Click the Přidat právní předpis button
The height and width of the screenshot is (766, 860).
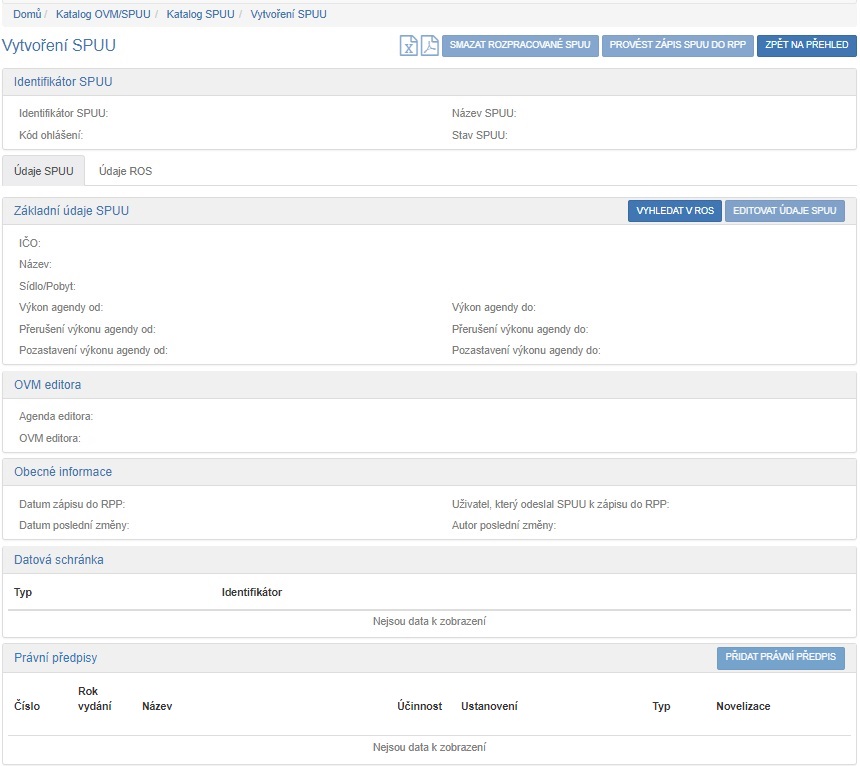point(780,658)
